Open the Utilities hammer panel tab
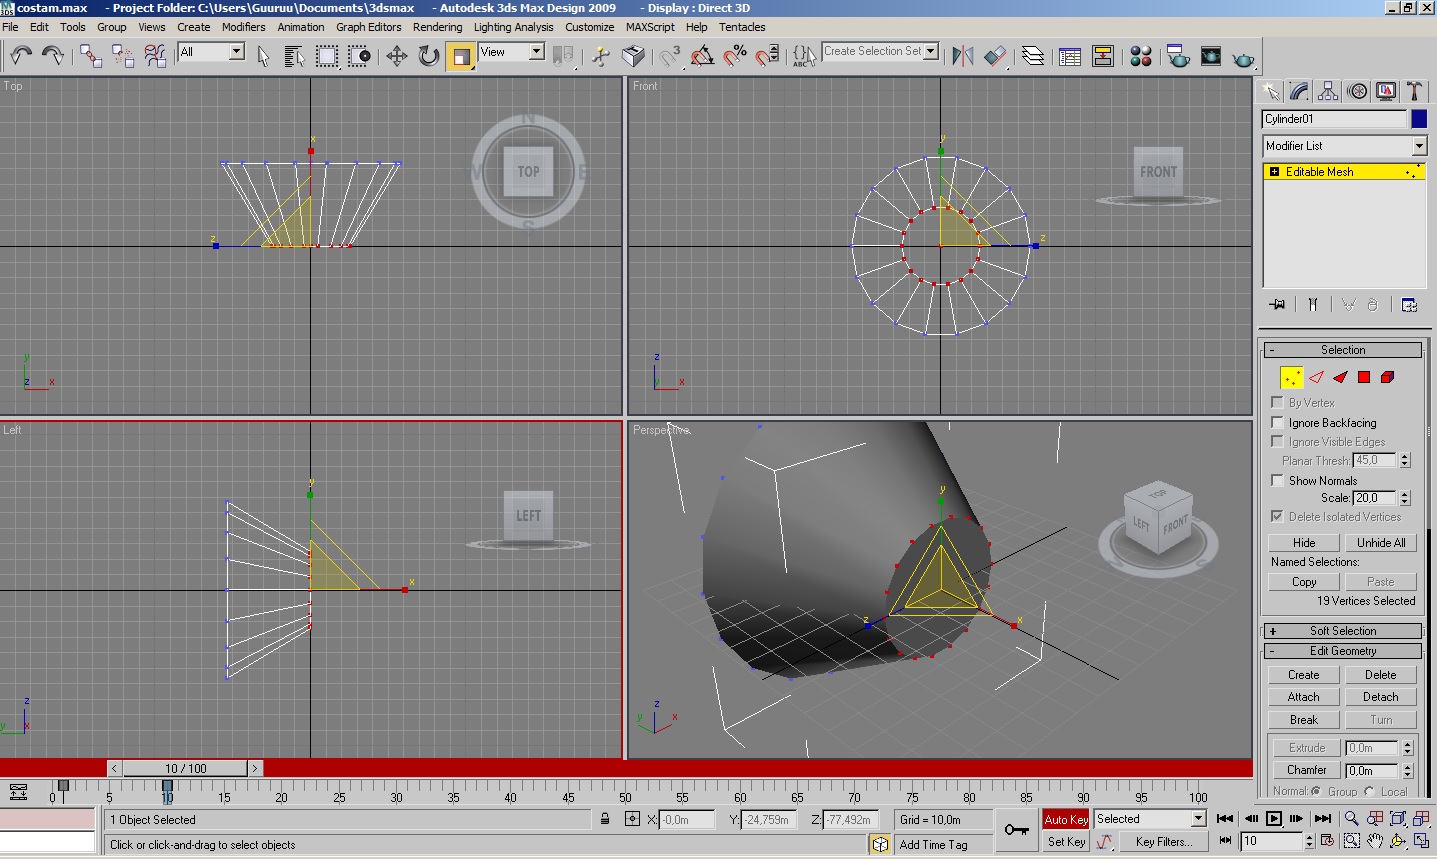The height and width of the screenshot is (859, 1437). (1414, 92)
